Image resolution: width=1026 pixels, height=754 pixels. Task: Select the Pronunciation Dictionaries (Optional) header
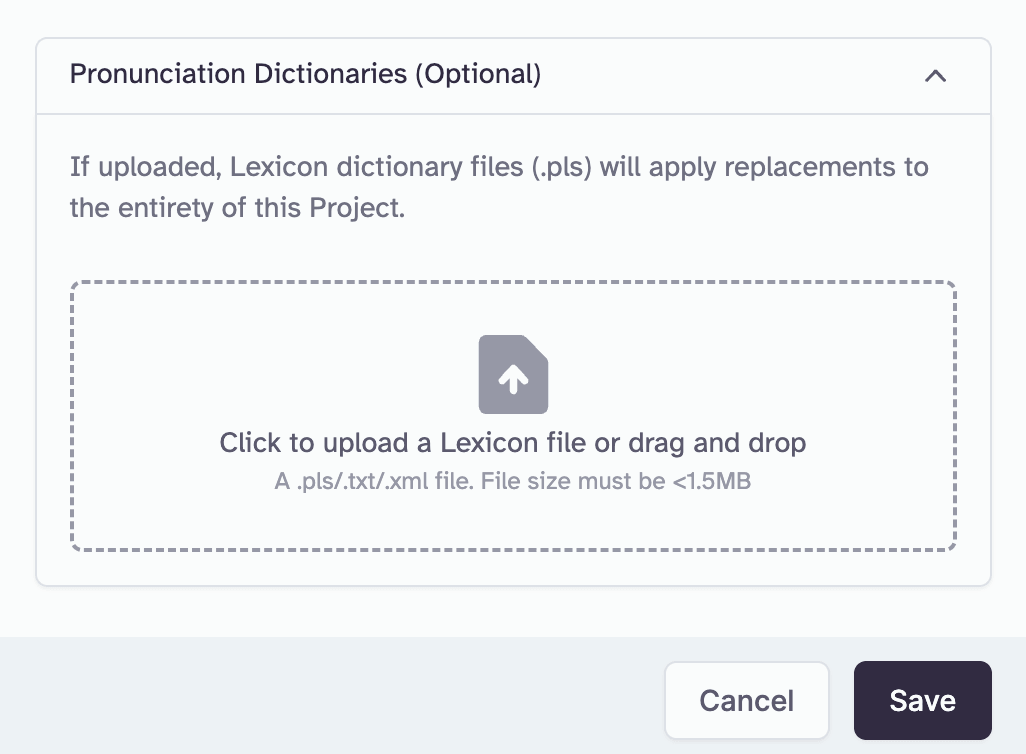tap(305, 74)
